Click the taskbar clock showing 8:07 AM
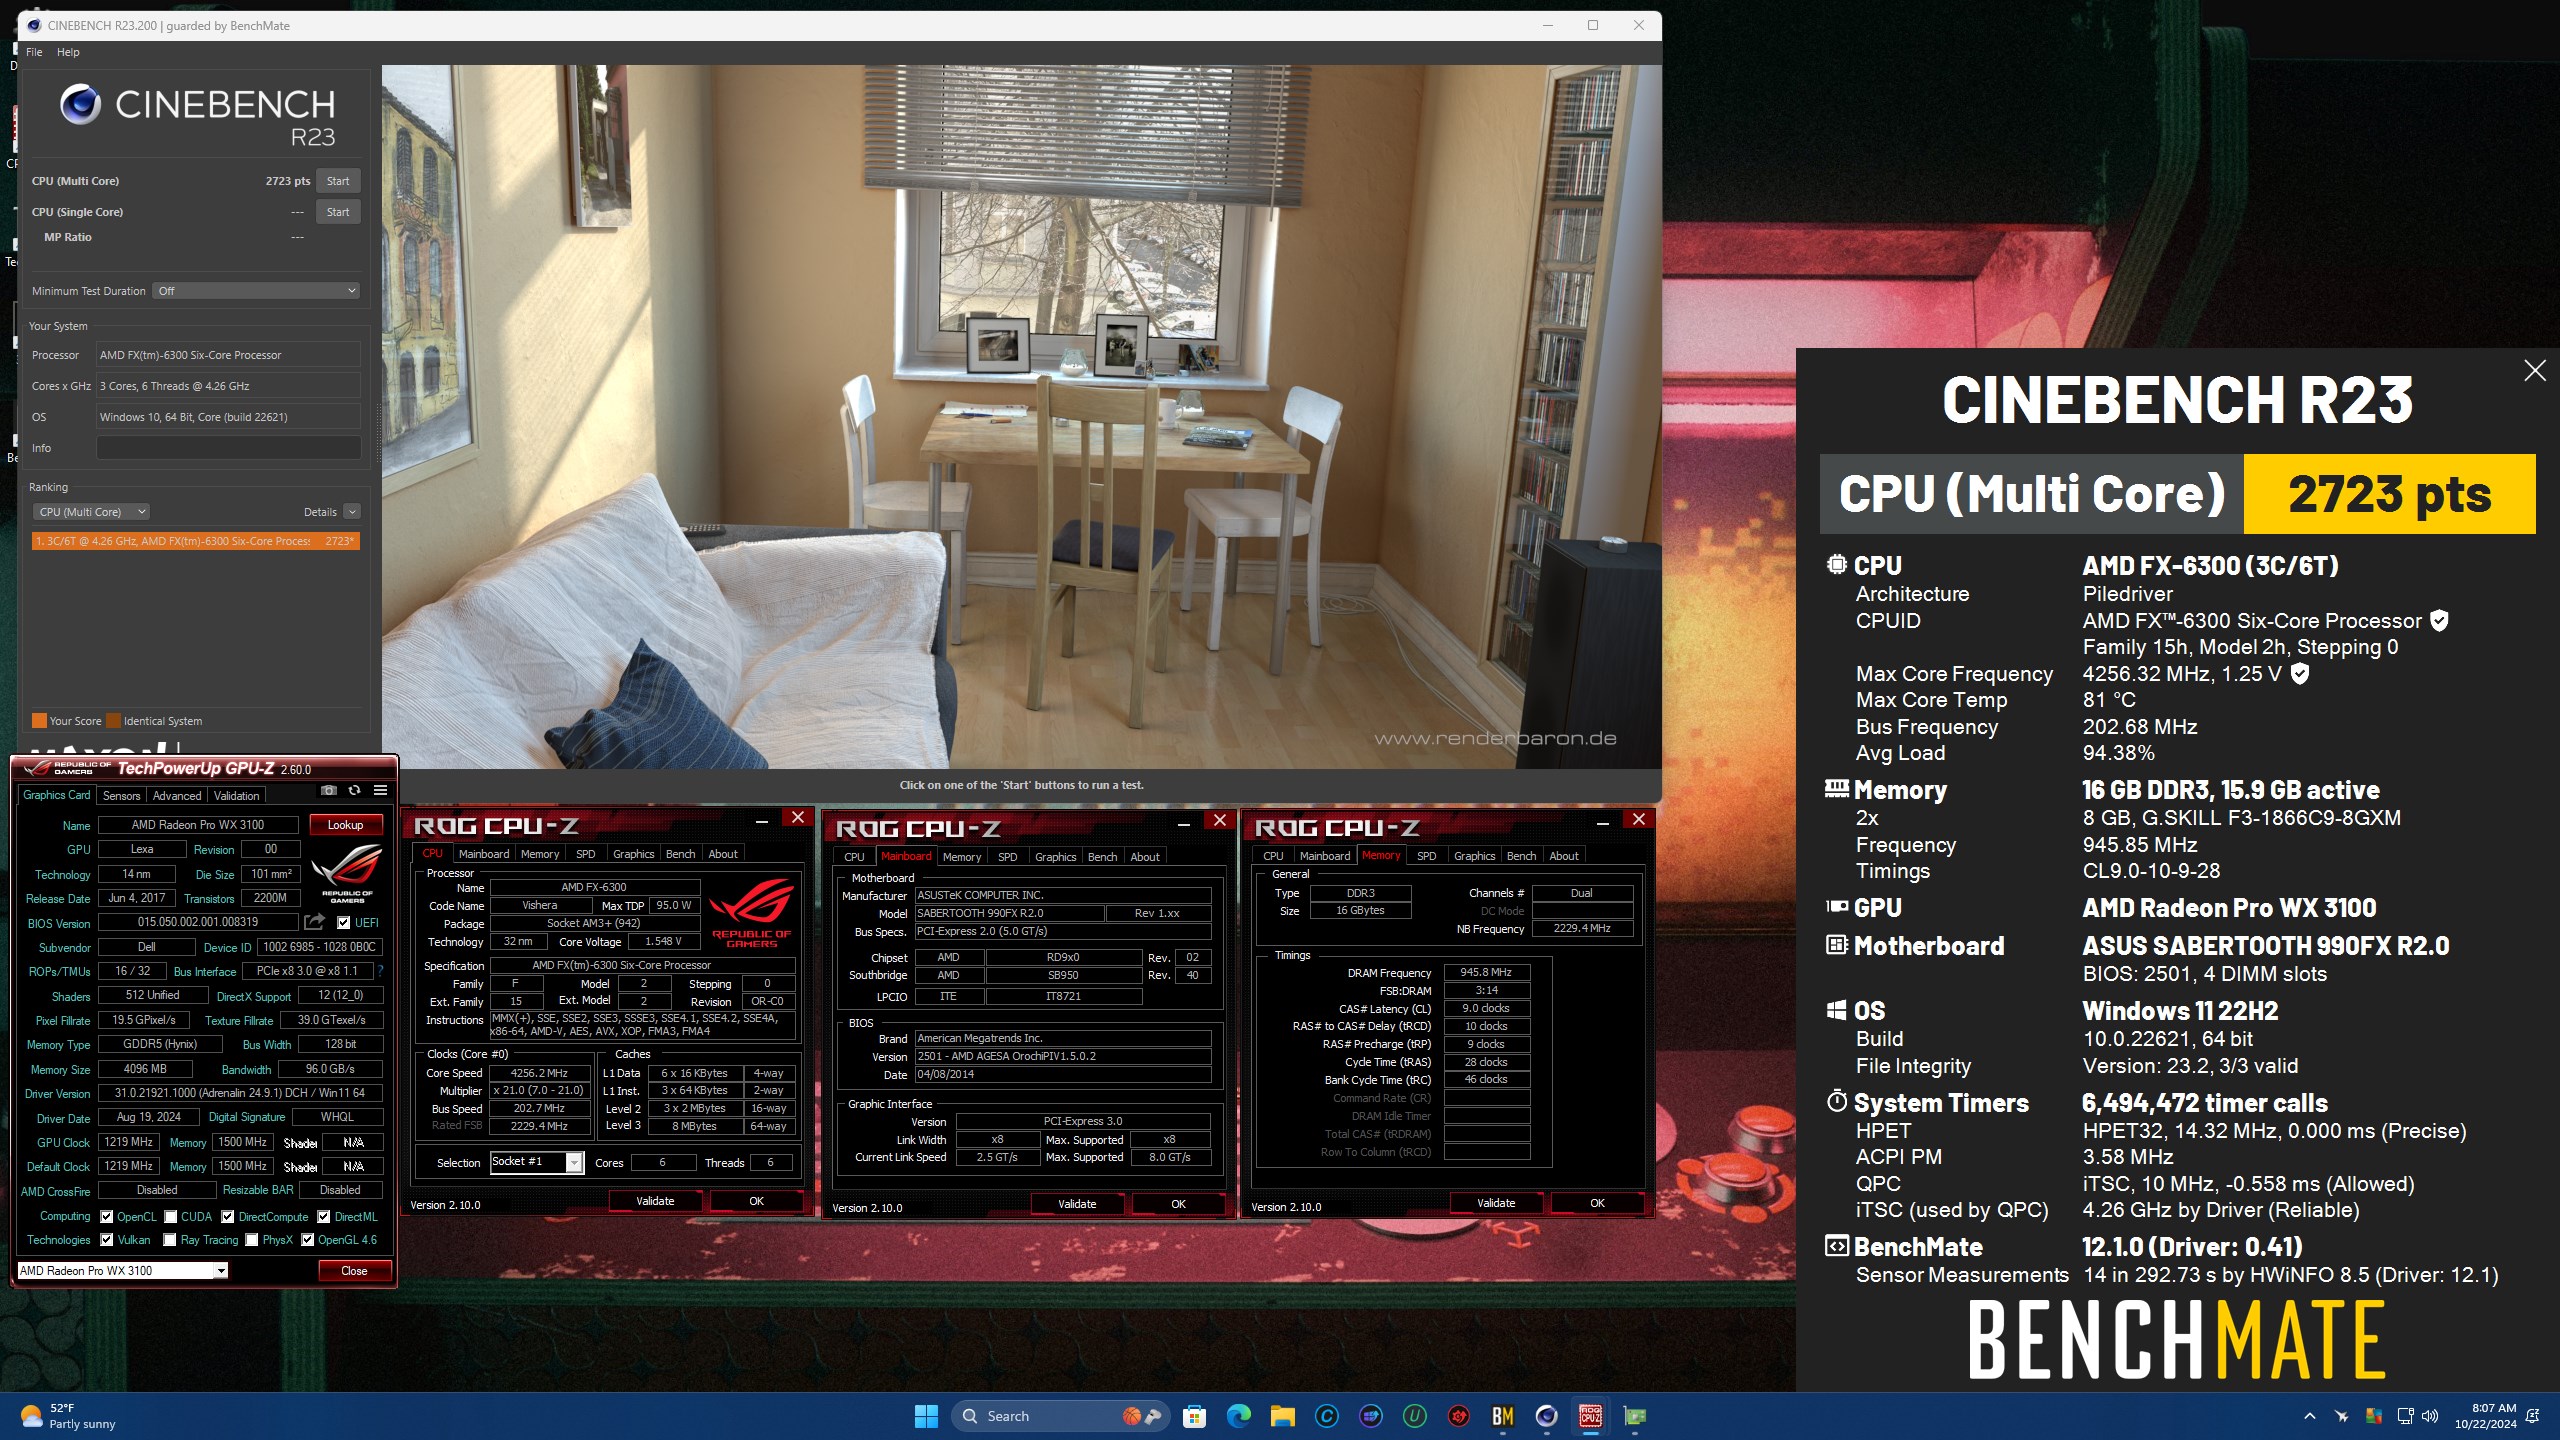2560x1440 pixels. click(2485, 1416)
